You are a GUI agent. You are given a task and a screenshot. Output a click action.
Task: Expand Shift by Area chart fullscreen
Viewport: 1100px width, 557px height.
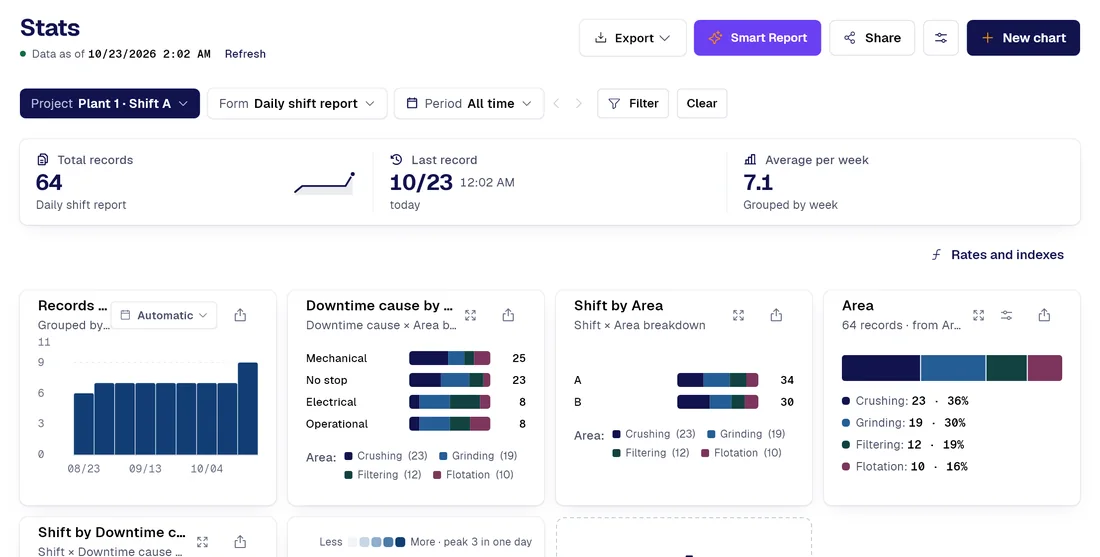pos(739,315)
